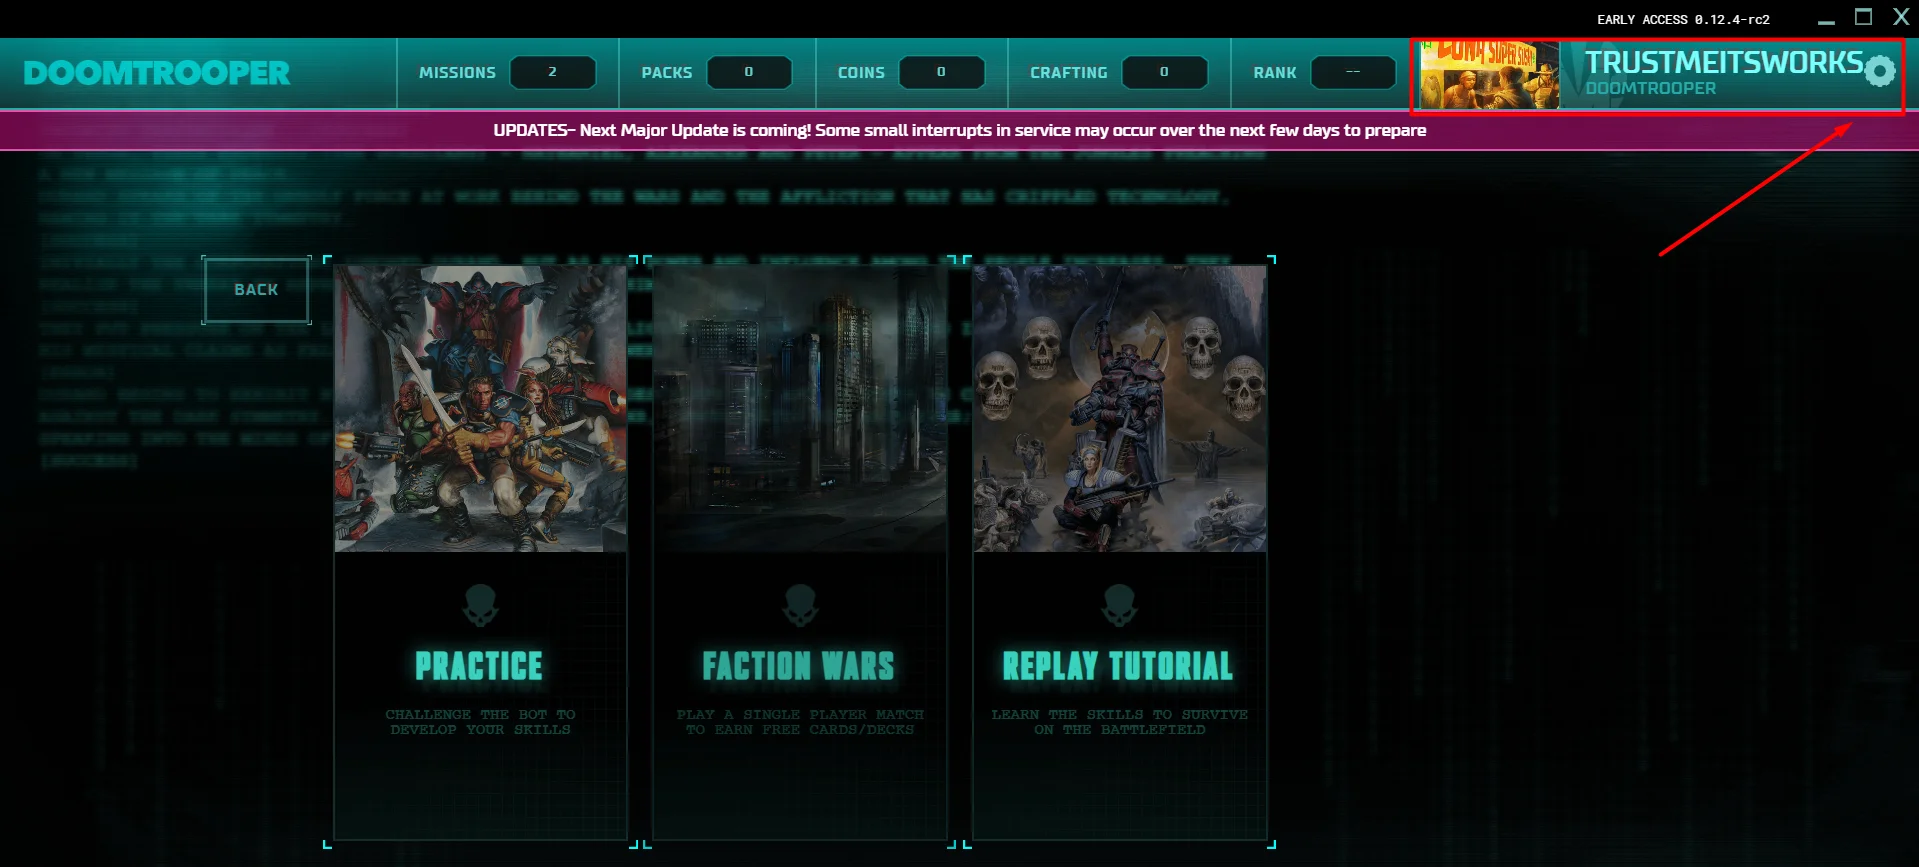Viewport: 1919px width, 867px height.
Task: Open settings via the gear icon
Action: point(1880,71)
